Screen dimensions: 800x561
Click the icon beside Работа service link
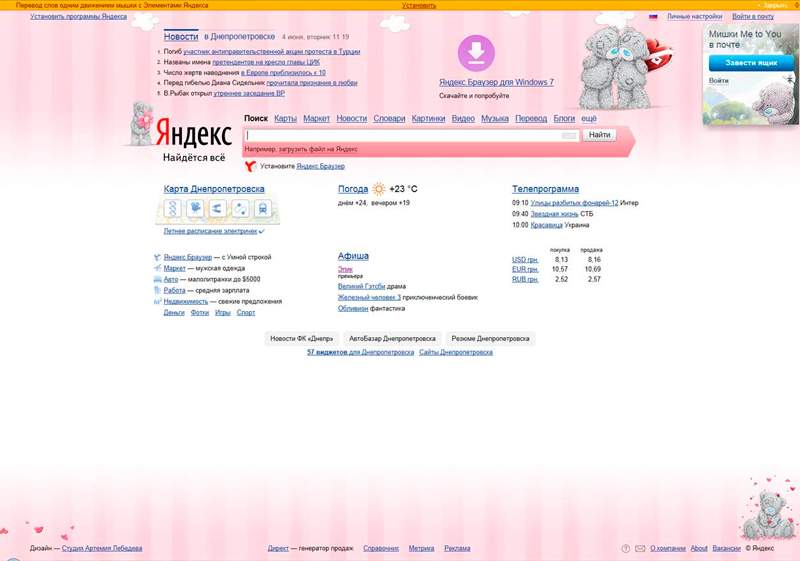point(157,290)
